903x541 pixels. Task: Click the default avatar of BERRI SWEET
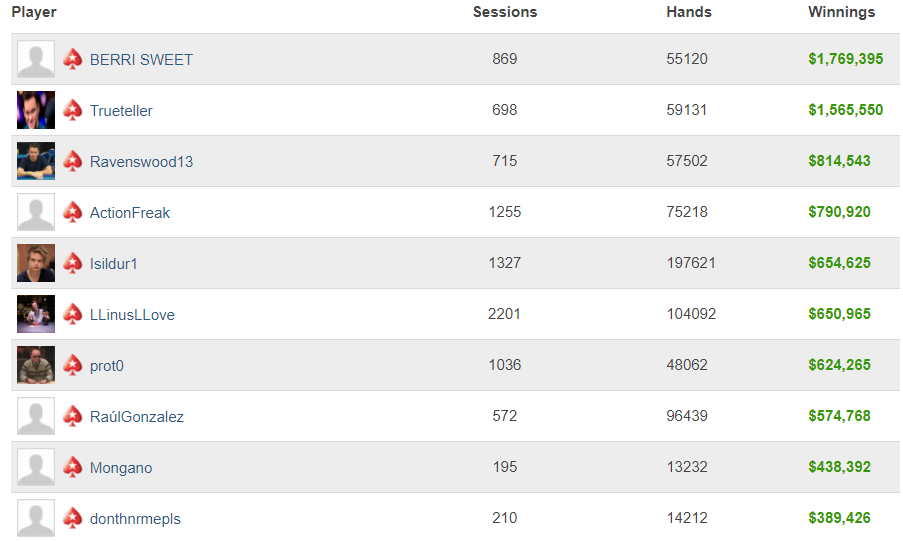(36, 59)
